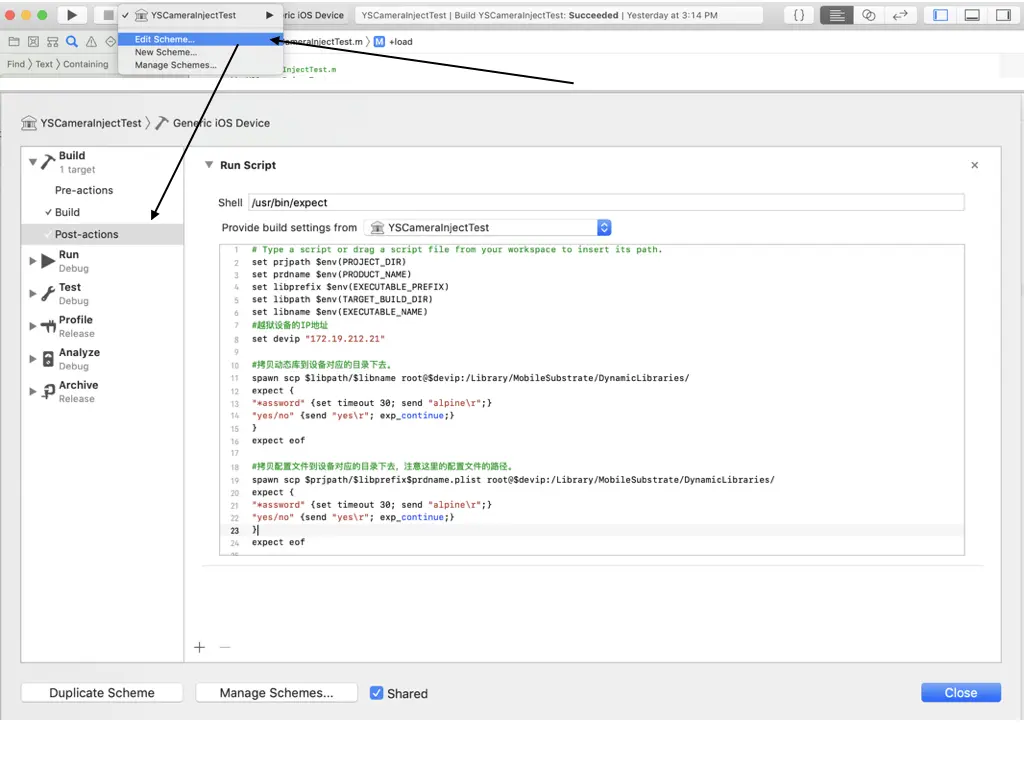Open the Source Control navigator icon
The width and height of the screenshot is (1024, 768).
pos(33,42)
